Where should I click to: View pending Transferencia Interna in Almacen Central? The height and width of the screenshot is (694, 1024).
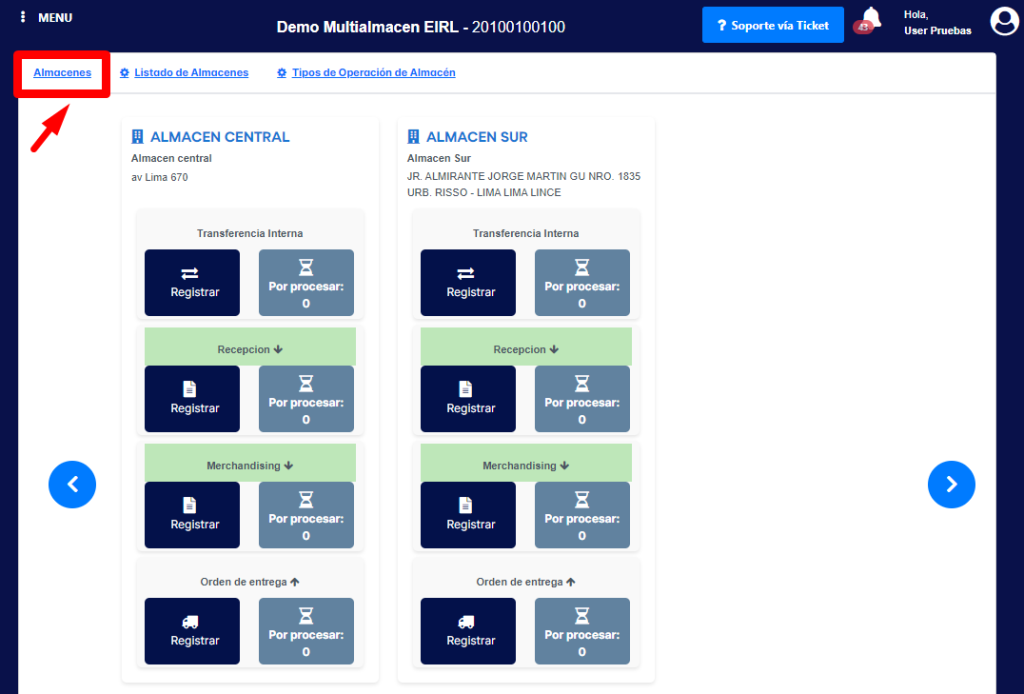click(306, 283)
